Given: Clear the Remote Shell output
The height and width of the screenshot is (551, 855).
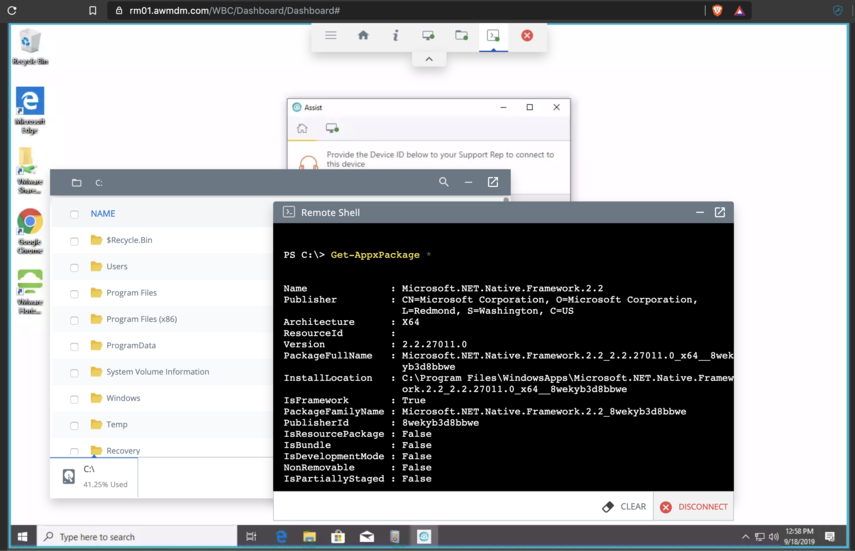Looking at the screenshot, I should click(624, 507).
